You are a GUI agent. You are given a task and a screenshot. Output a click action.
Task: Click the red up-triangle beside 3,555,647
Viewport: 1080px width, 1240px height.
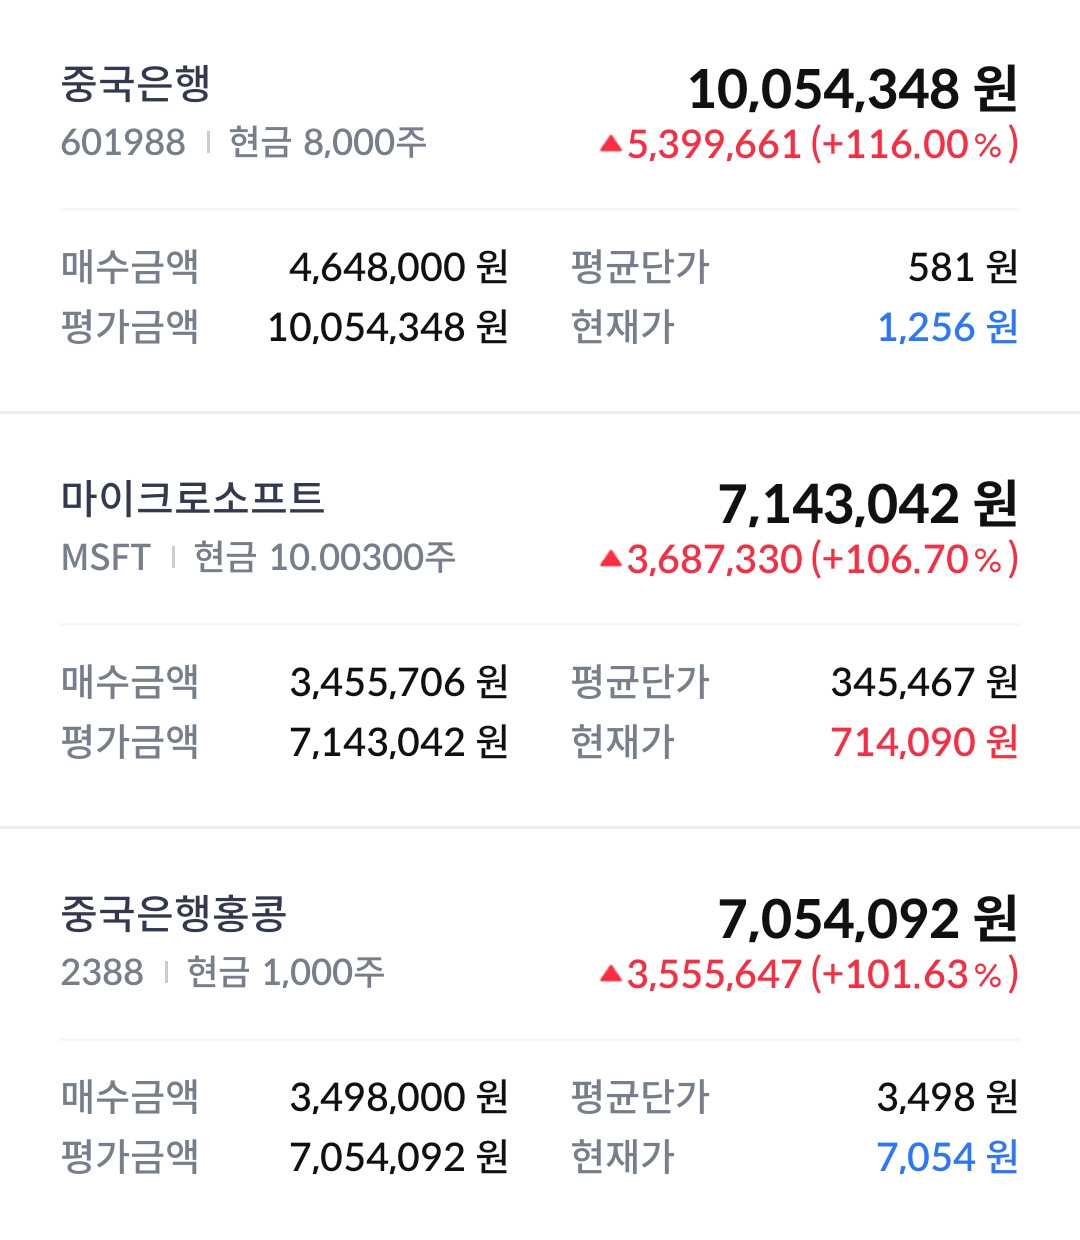(x=611, y=974)
